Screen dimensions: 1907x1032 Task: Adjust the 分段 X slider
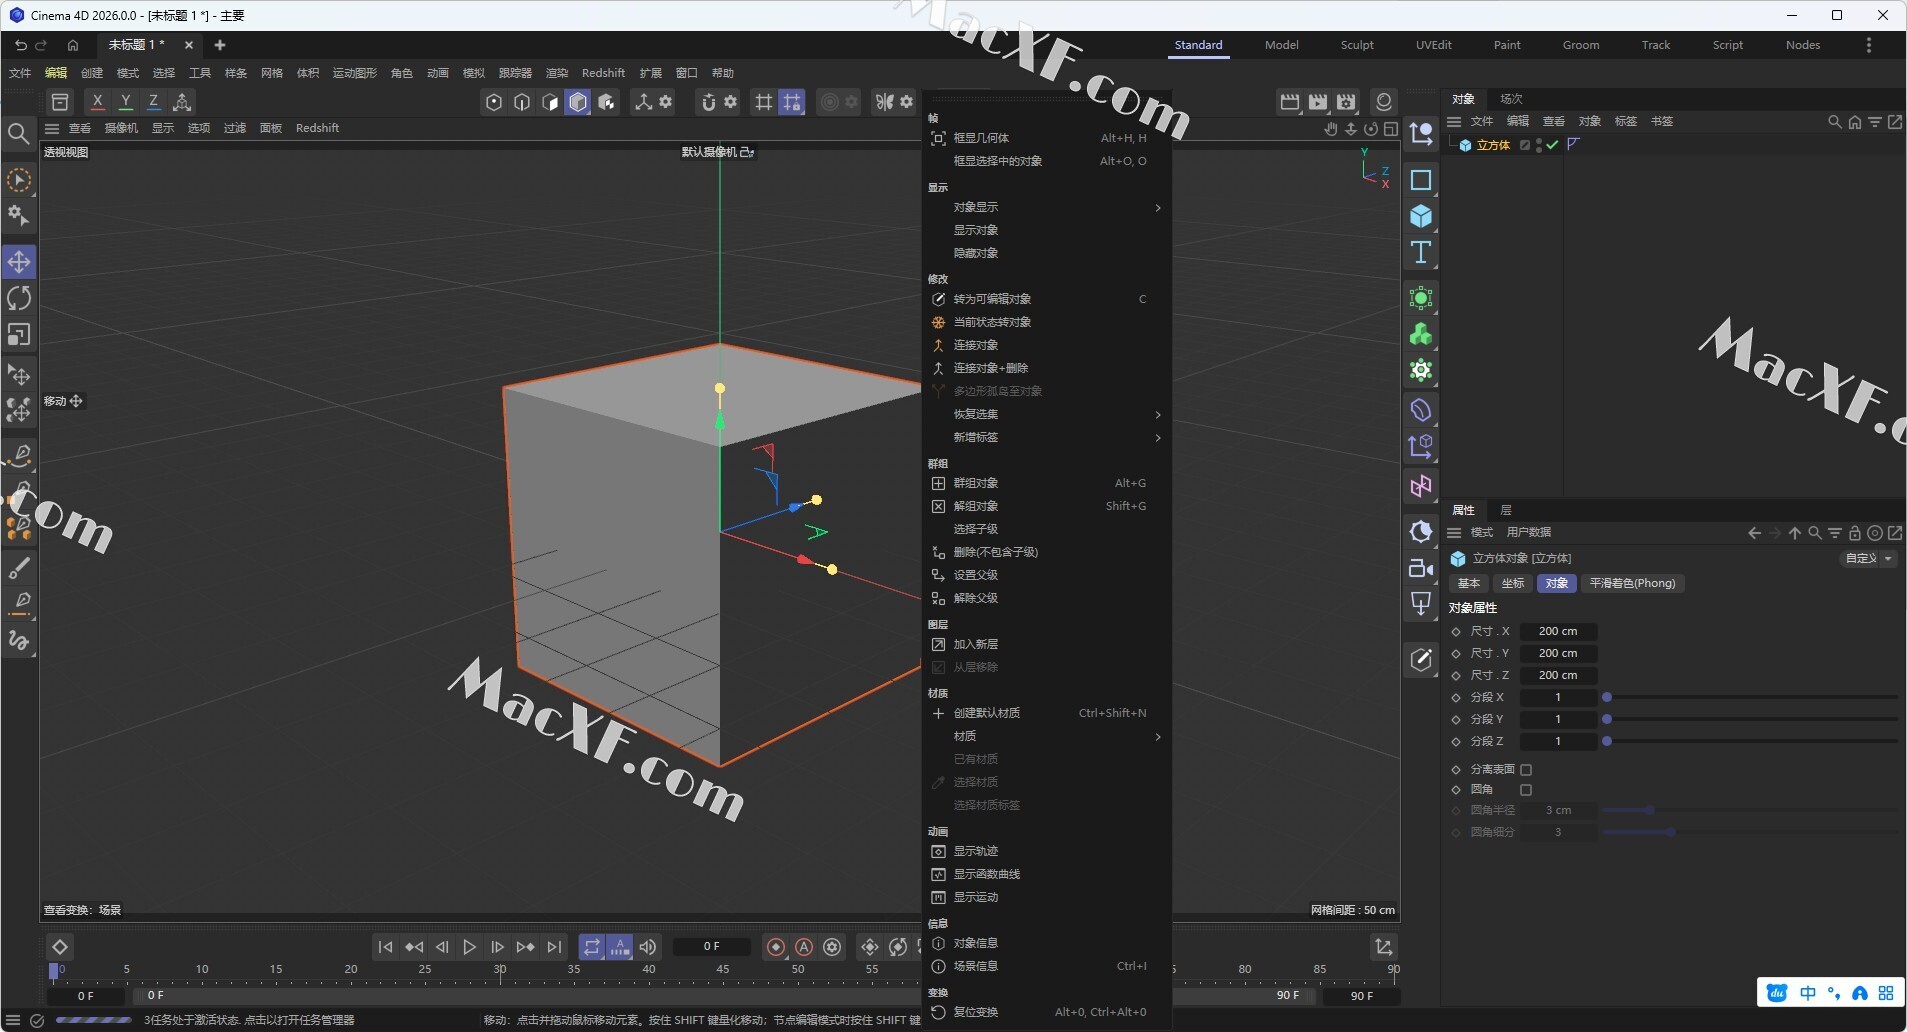(x=1751, y=697)
